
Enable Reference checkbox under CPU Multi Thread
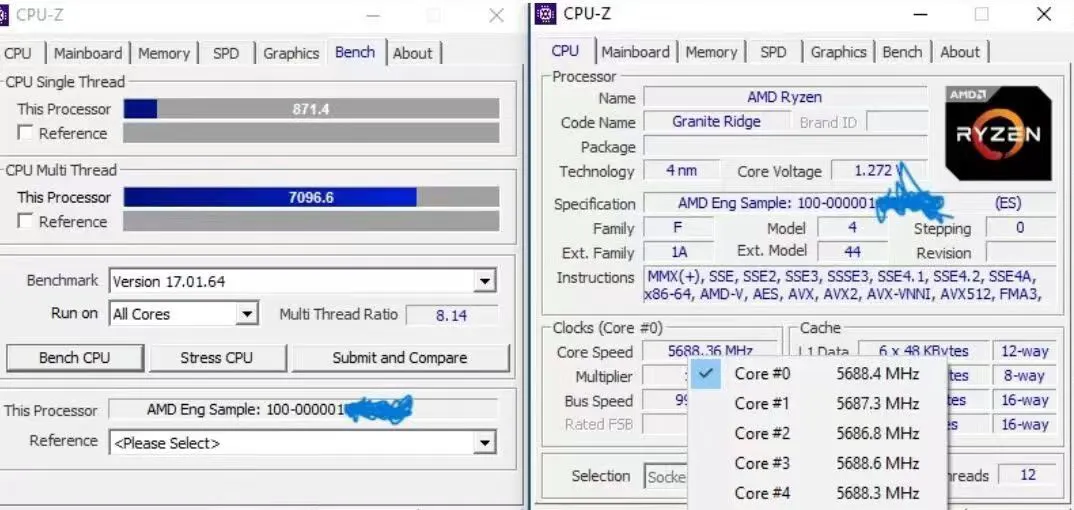coord(25,221)
